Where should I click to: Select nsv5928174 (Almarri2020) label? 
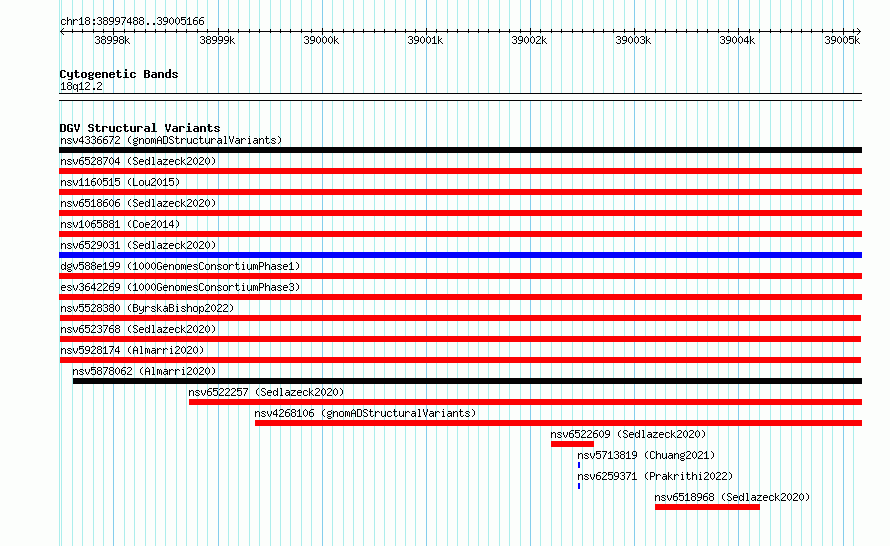click(132, 350)
